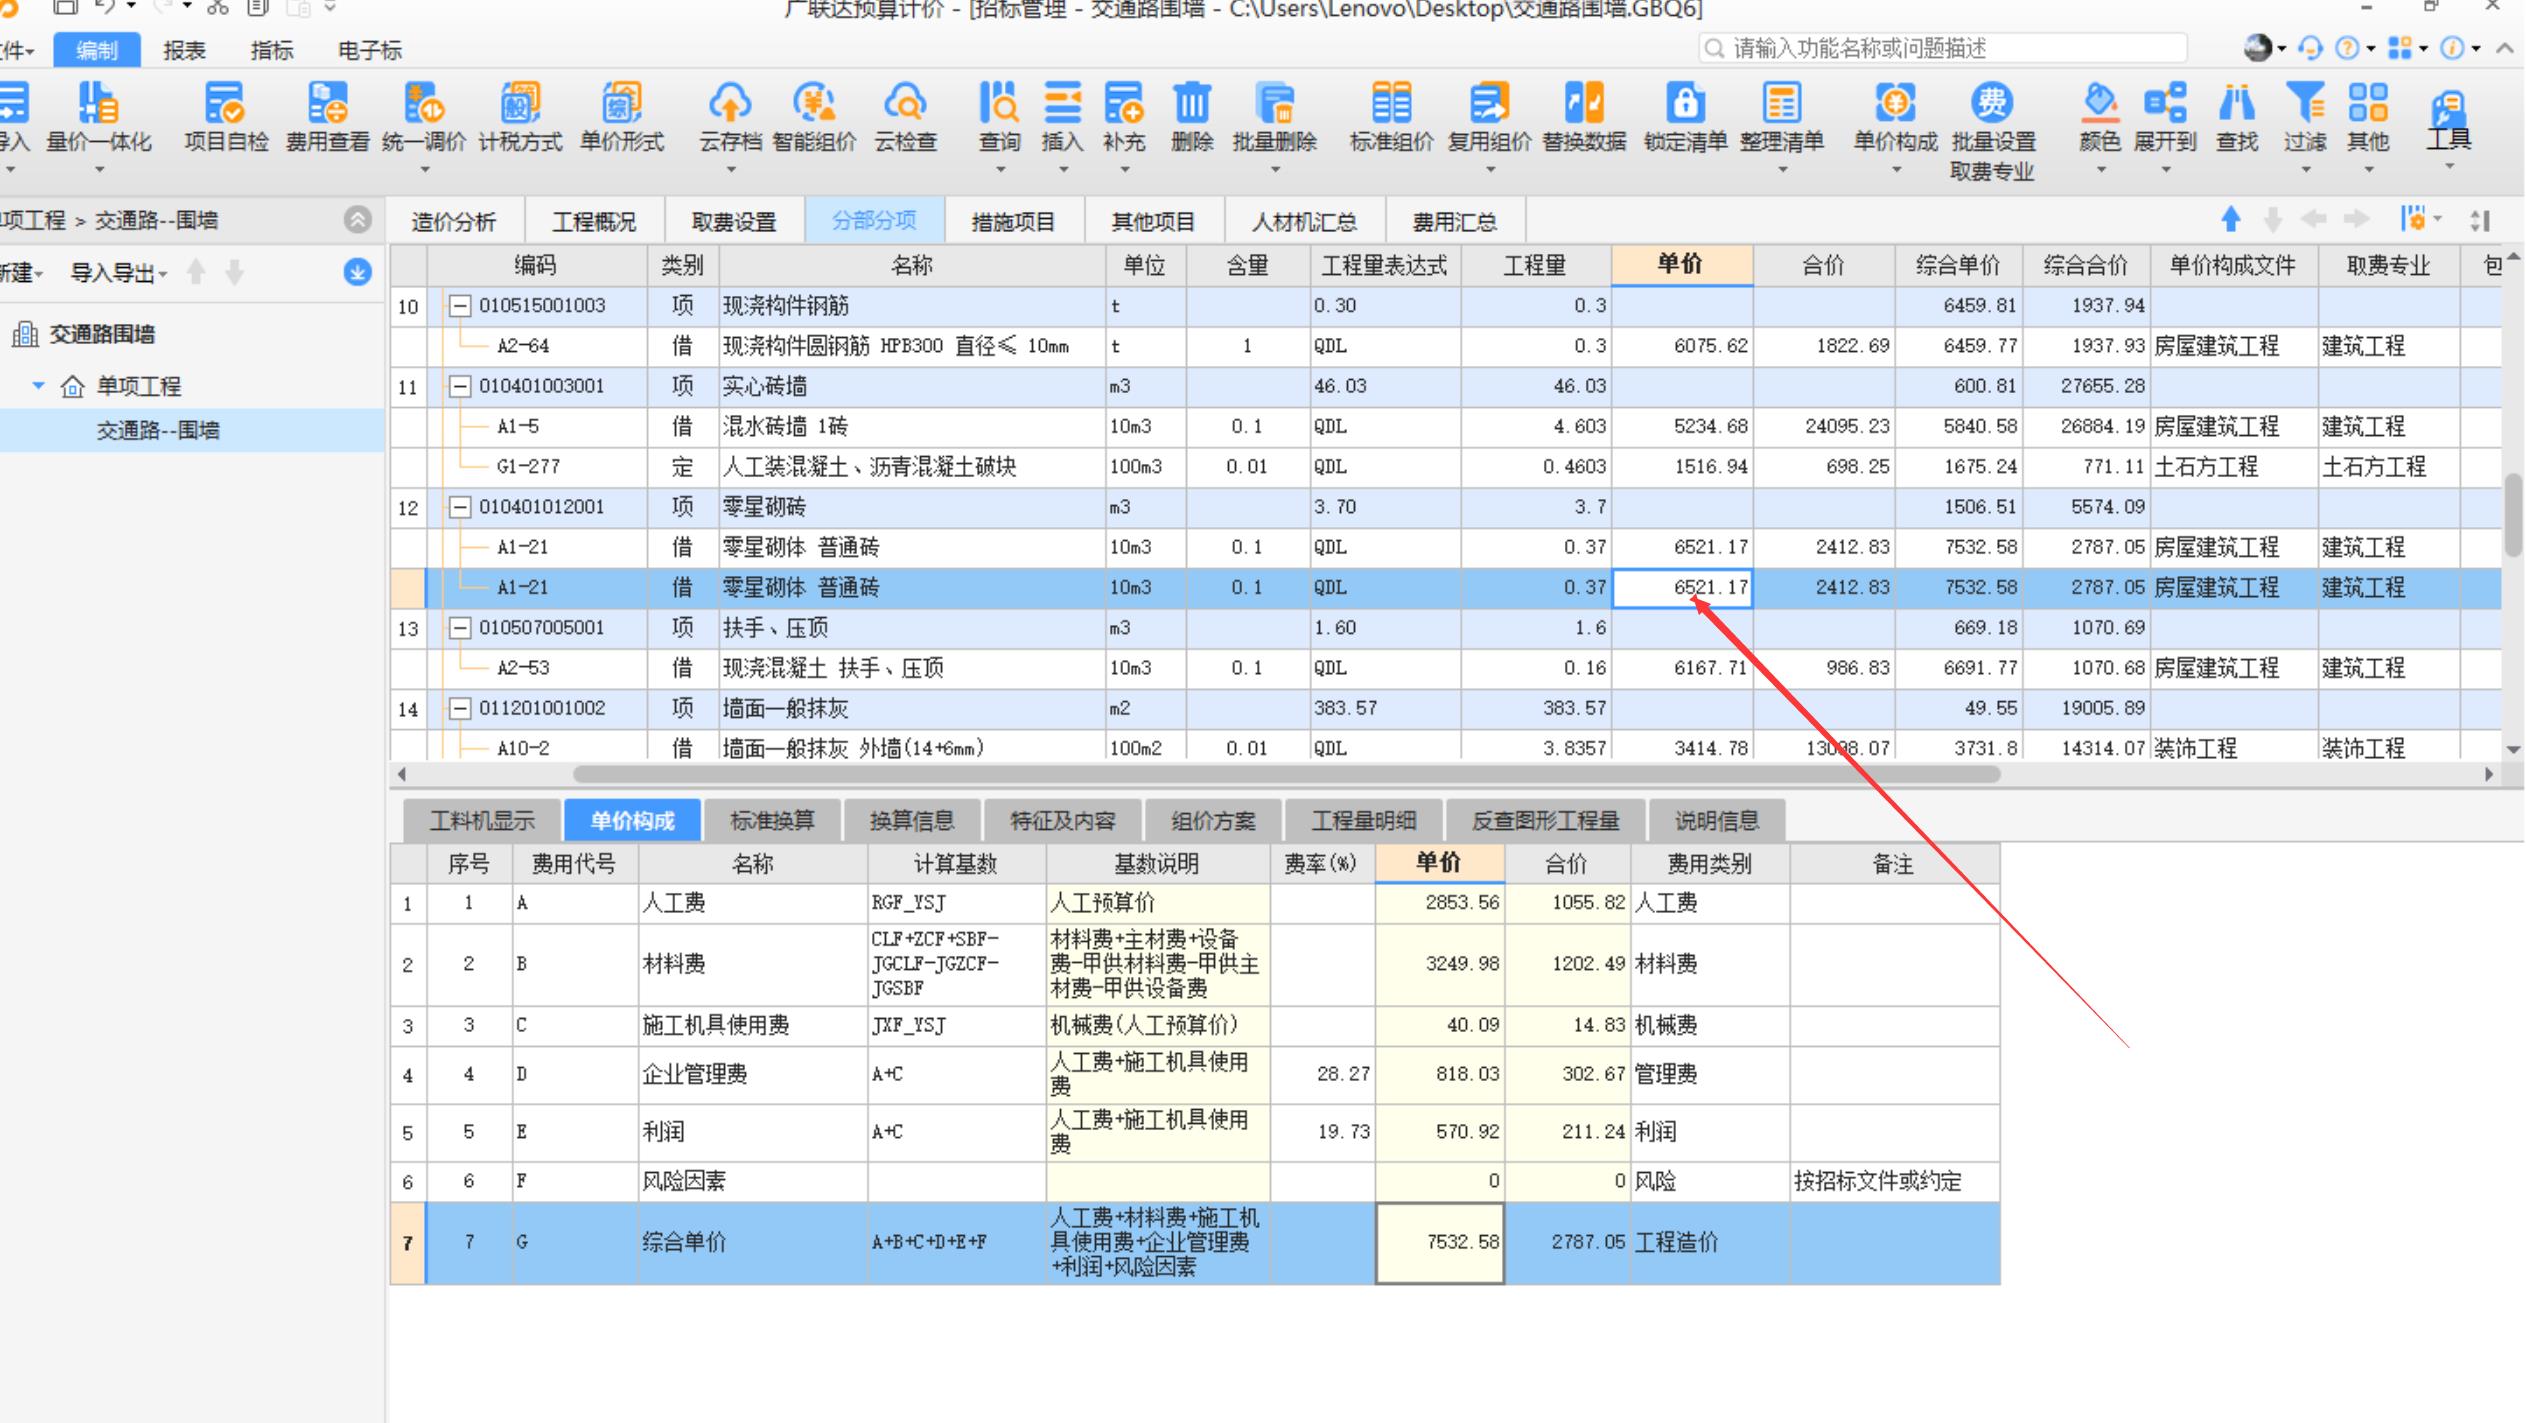This screenshot has width=2526, height=1423.
Task: Open the 量价一体化 tool
Action: point(98,116)
